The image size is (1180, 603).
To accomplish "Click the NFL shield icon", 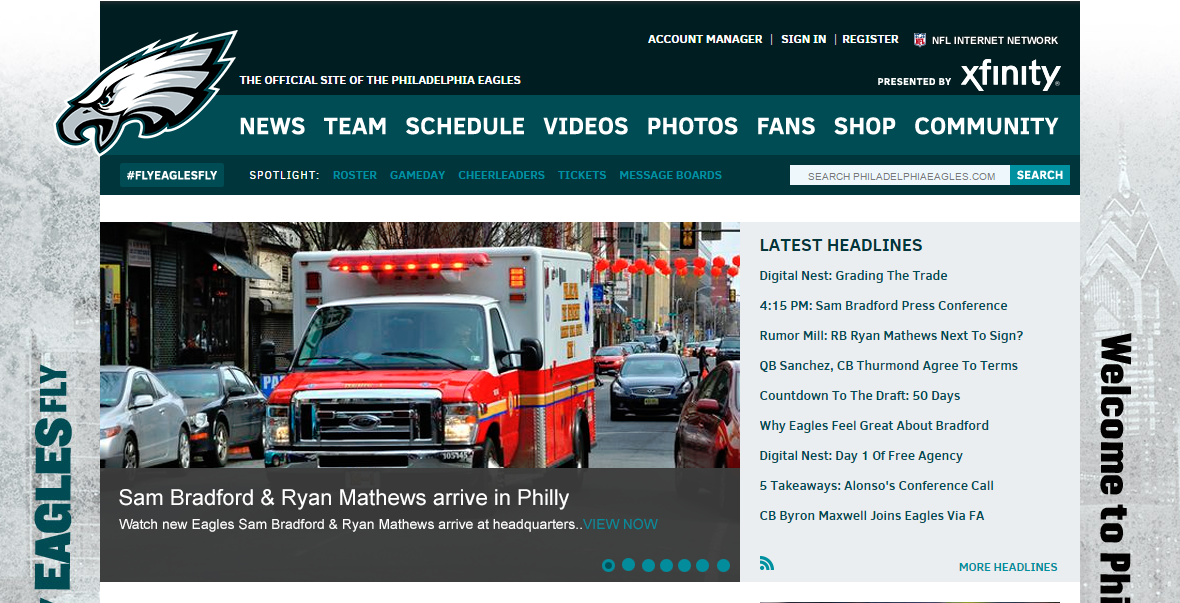I will tap(920, 40).
